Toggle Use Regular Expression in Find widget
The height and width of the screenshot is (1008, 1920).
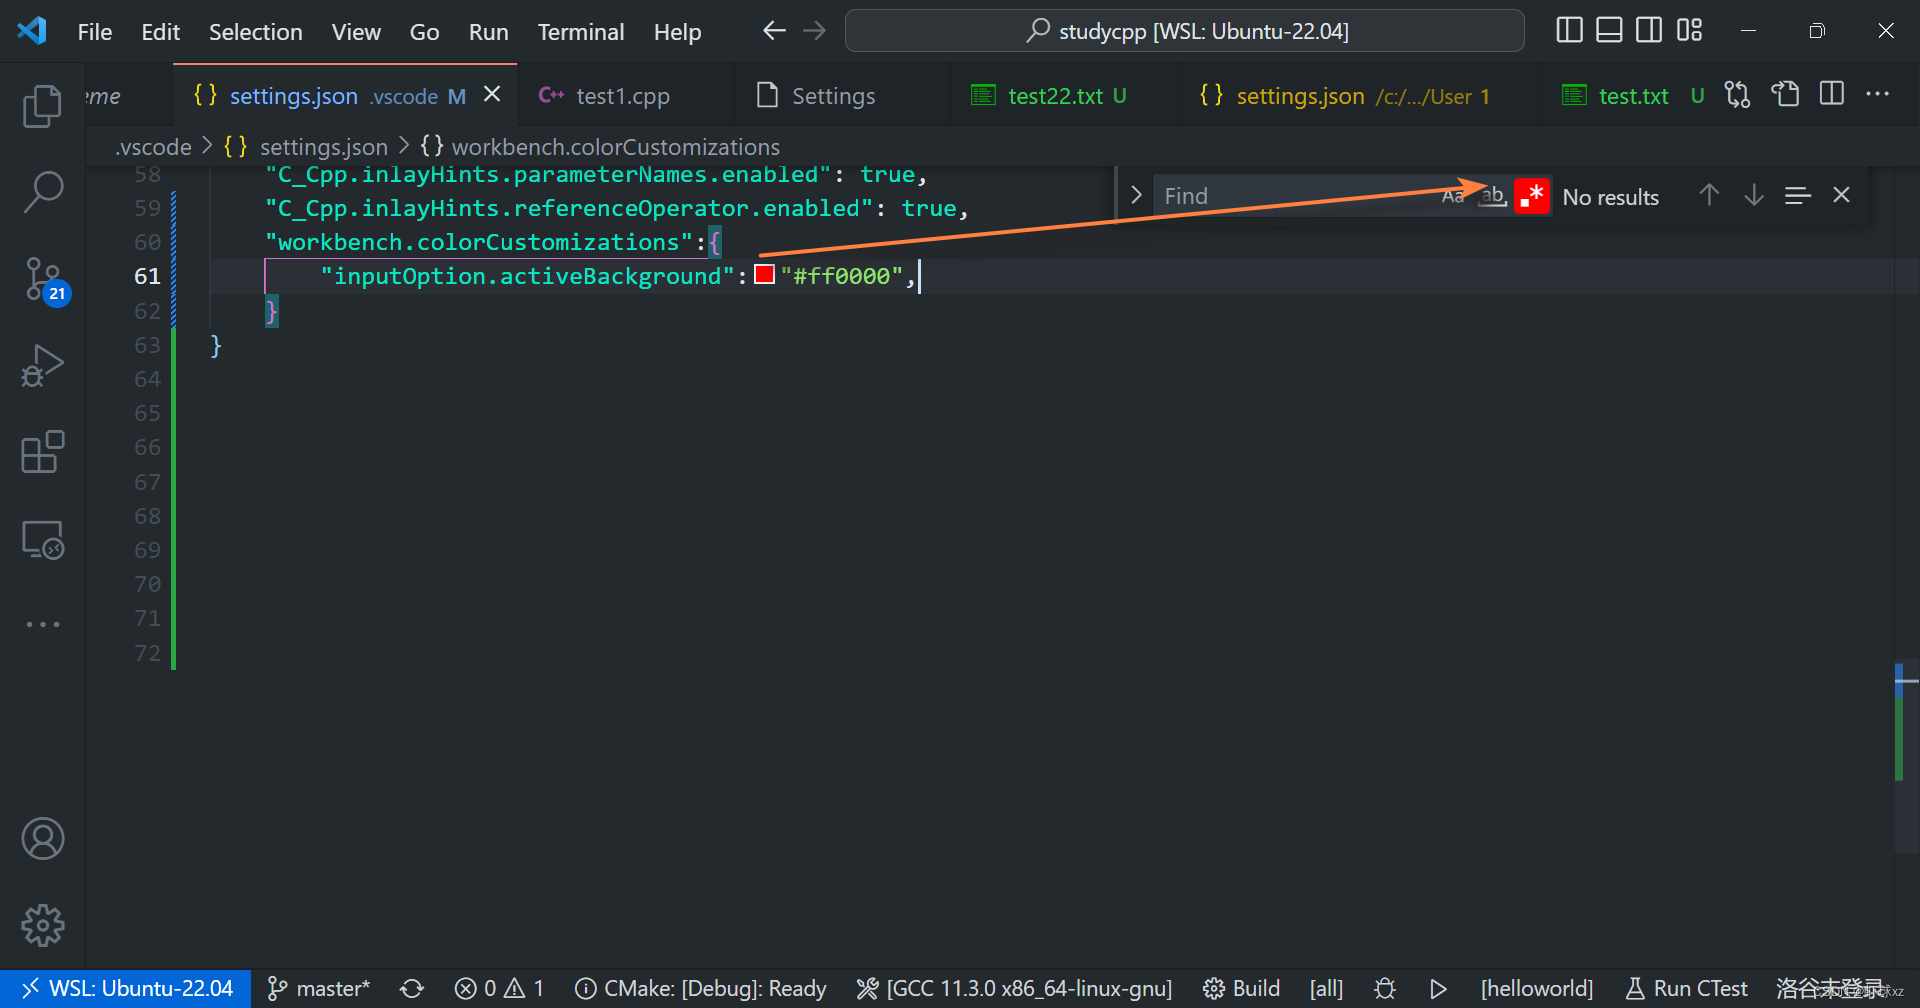(1532, 196)
